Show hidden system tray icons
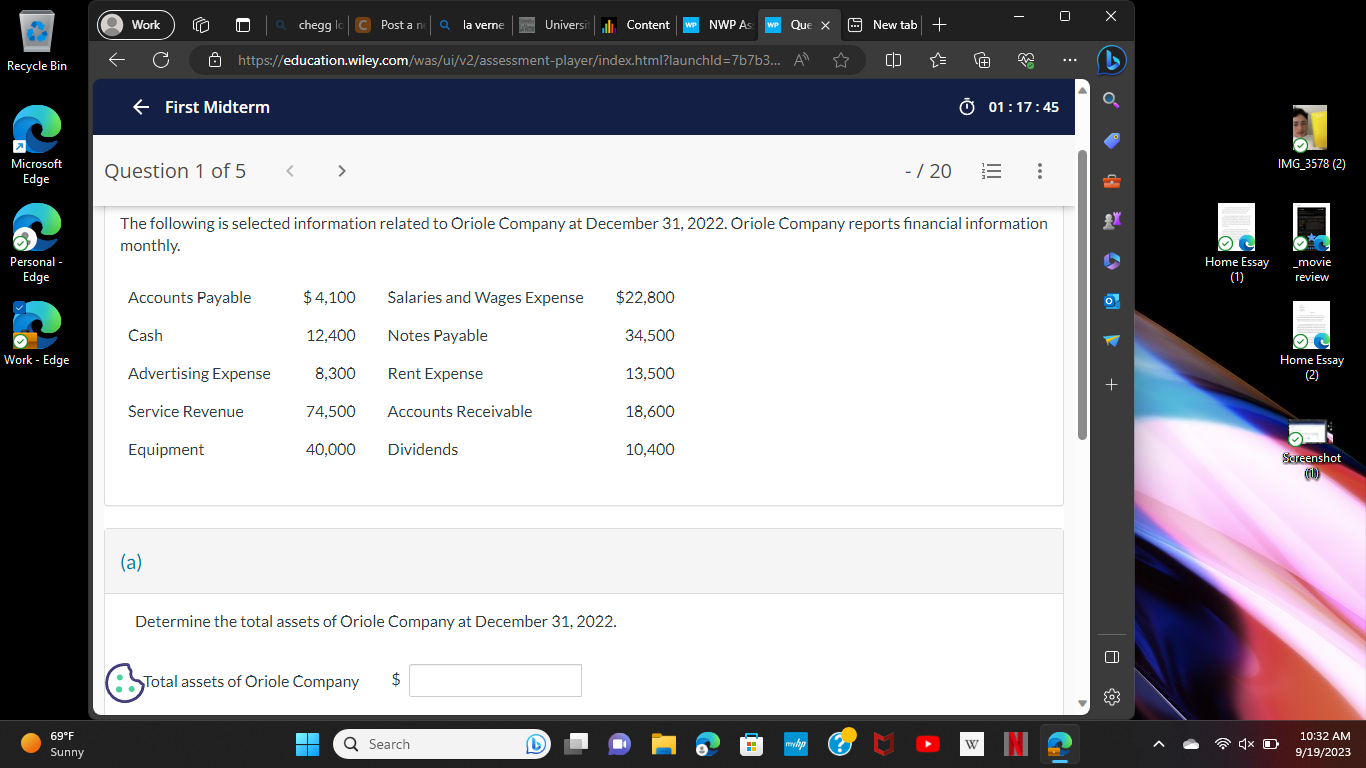 (1160, 744)
